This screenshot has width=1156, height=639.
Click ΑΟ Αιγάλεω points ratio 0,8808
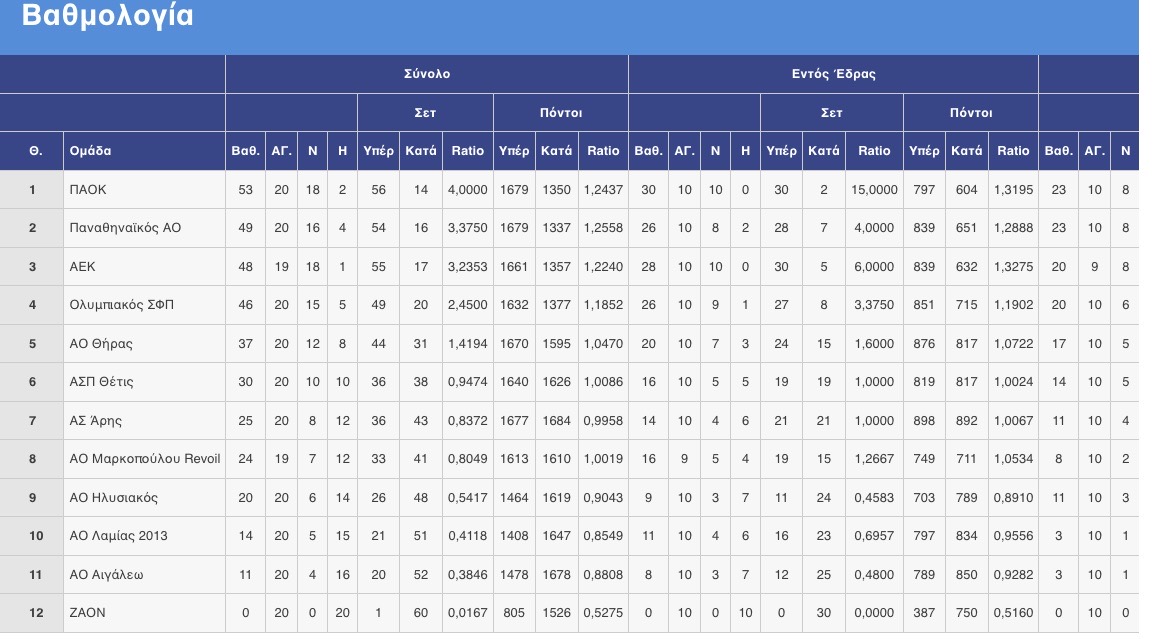[x=603, y=575]
